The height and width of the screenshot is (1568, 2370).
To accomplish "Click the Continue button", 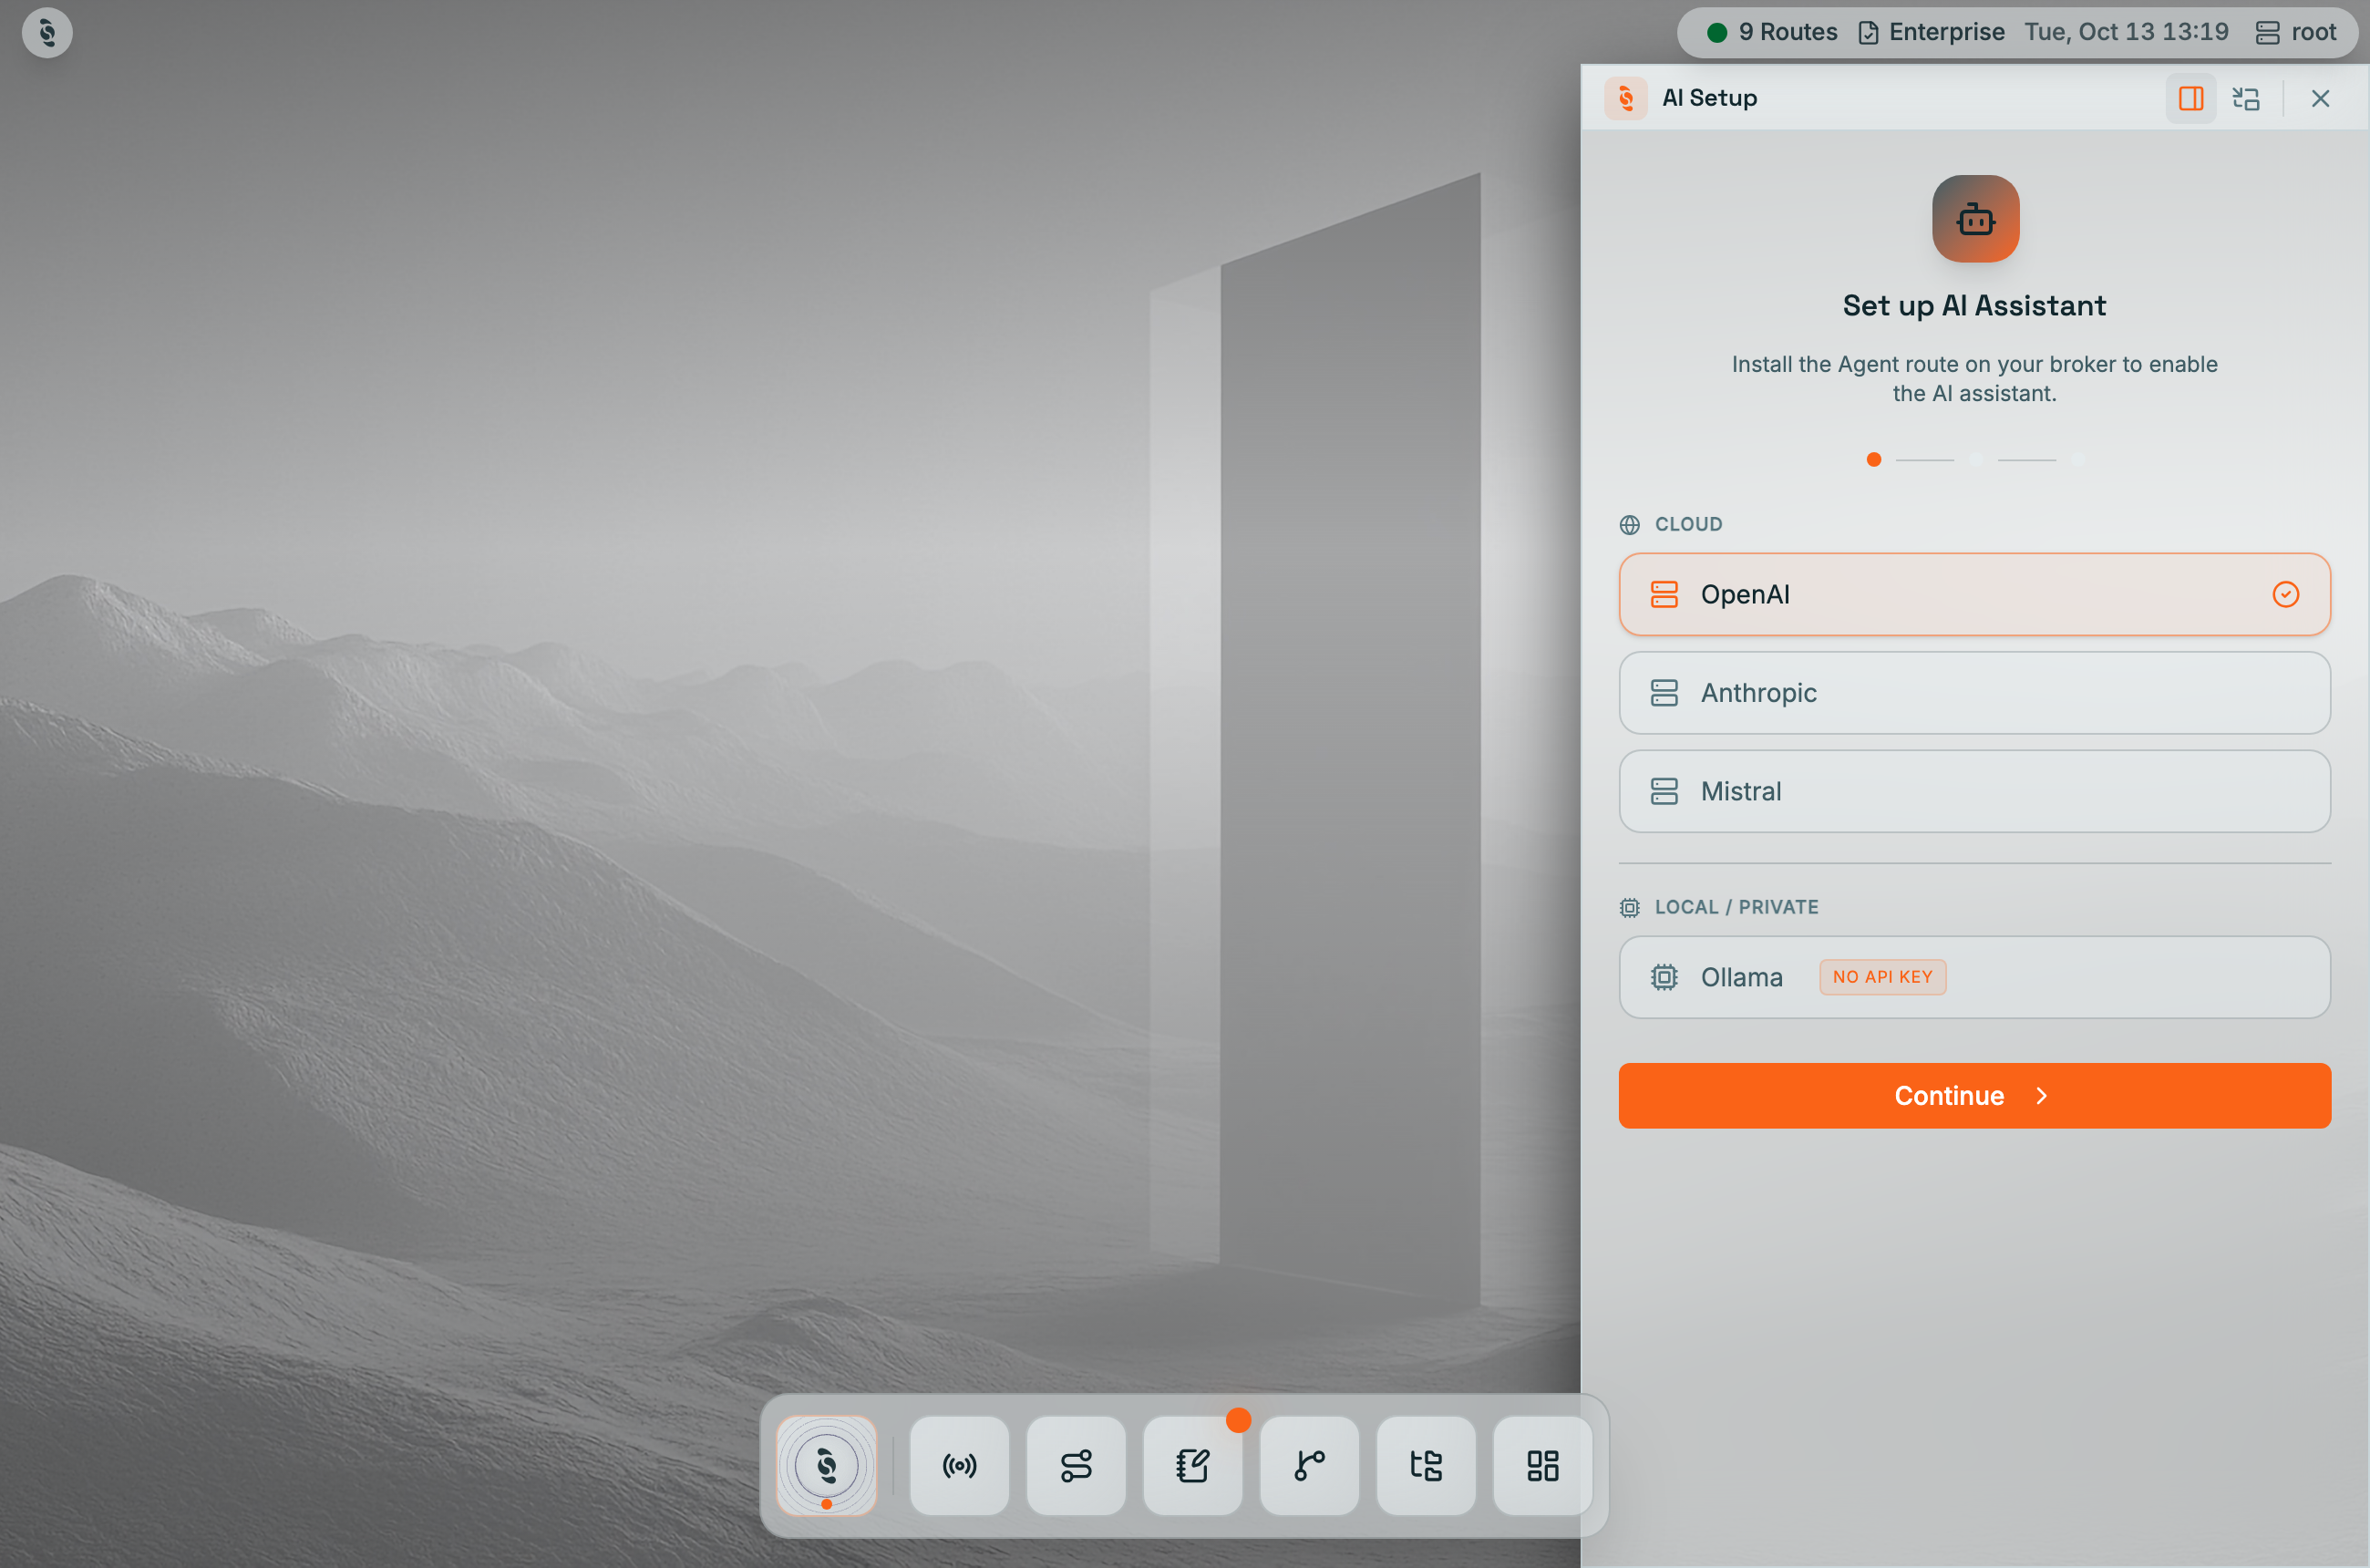I will [1974, 1096].
